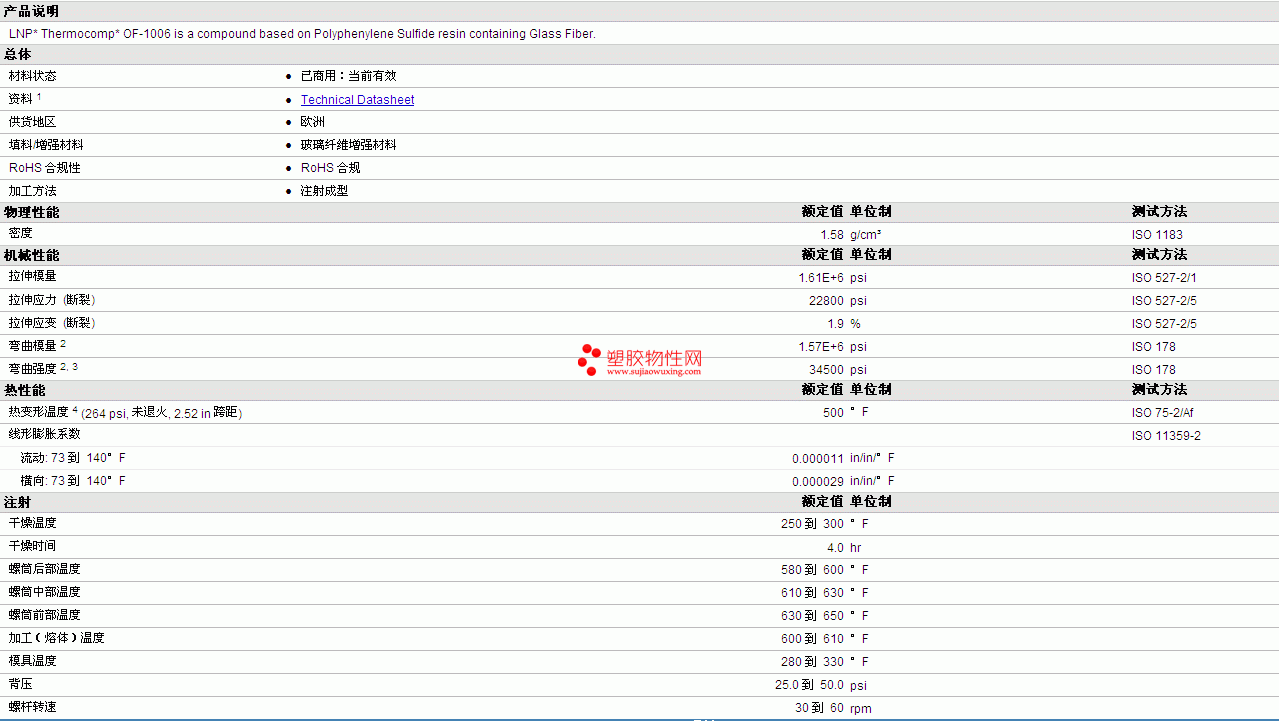
Task: Select the density value 1.58
Action: point(832,235)
